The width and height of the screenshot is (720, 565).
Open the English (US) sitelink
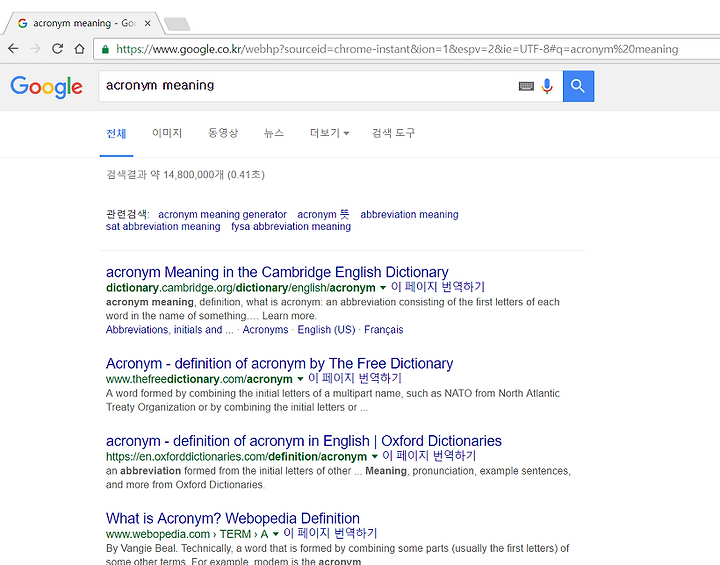[326, 330]
